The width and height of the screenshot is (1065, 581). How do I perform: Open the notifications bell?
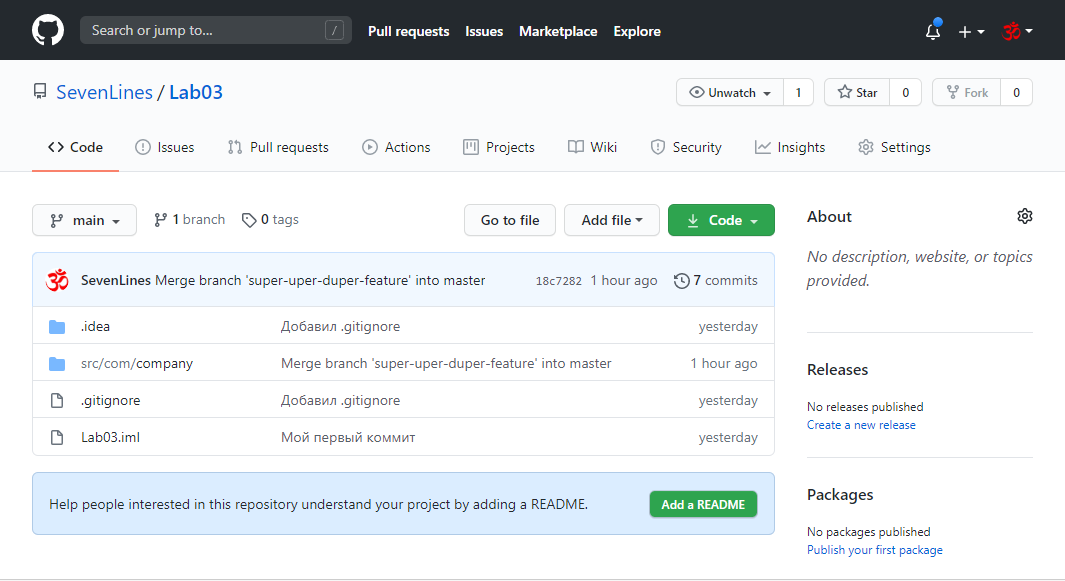pyautogui.click(x=933, y=31)
